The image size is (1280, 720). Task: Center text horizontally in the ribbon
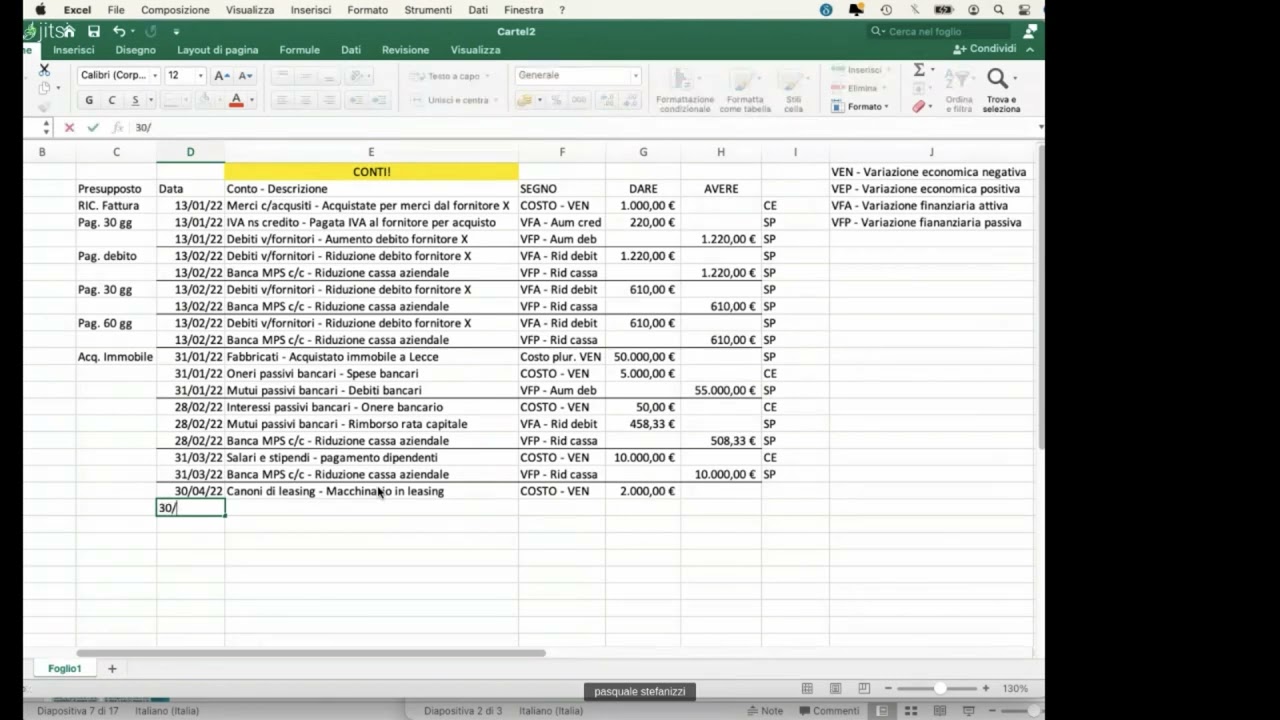point(306,100)
